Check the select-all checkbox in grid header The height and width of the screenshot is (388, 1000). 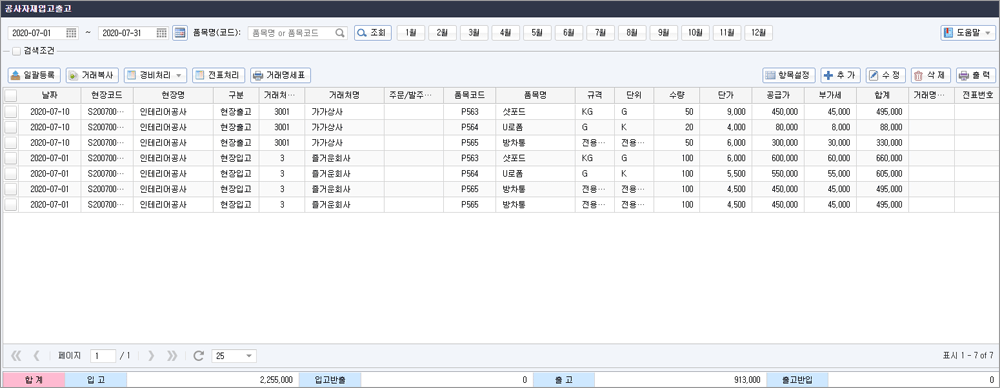11,96
